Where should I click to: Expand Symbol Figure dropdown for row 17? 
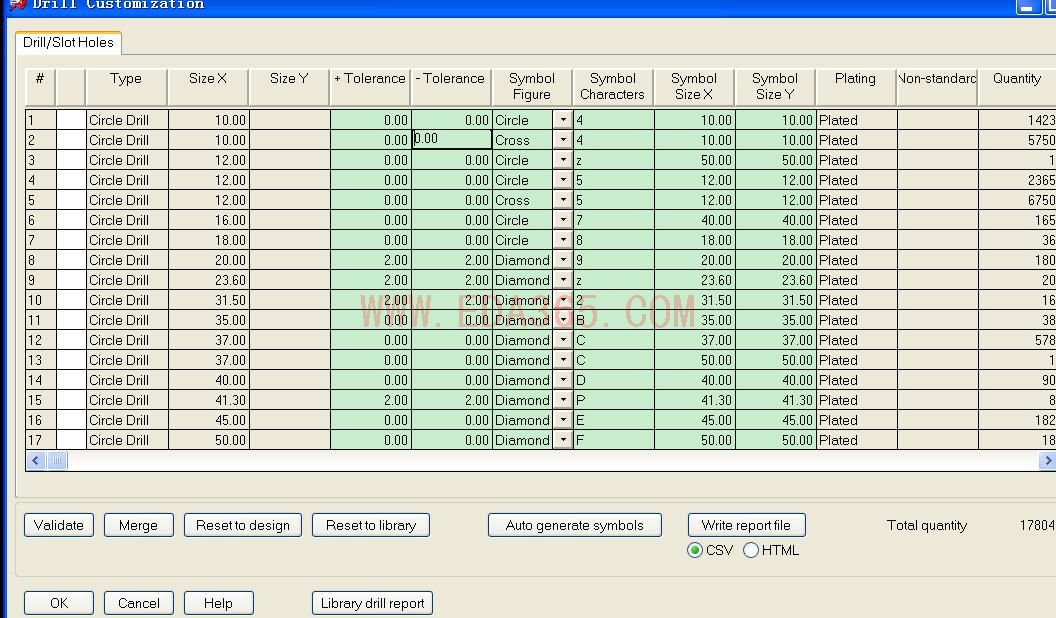click(563, 440)
